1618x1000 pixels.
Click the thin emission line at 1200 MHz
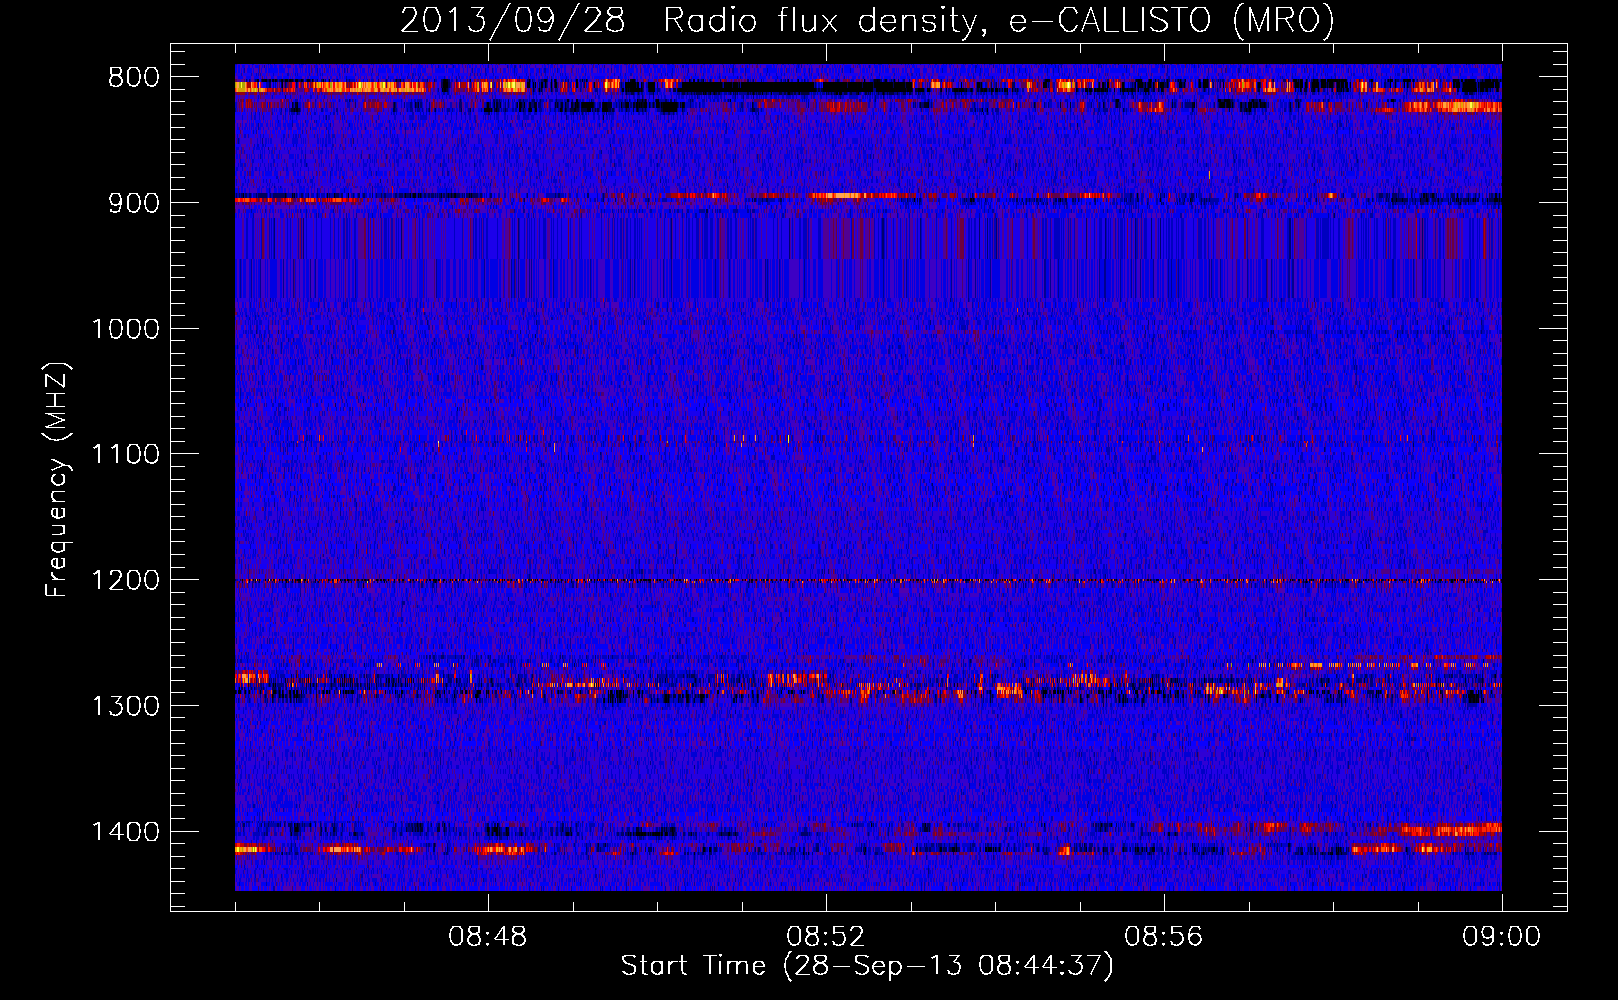coord(868,581)
